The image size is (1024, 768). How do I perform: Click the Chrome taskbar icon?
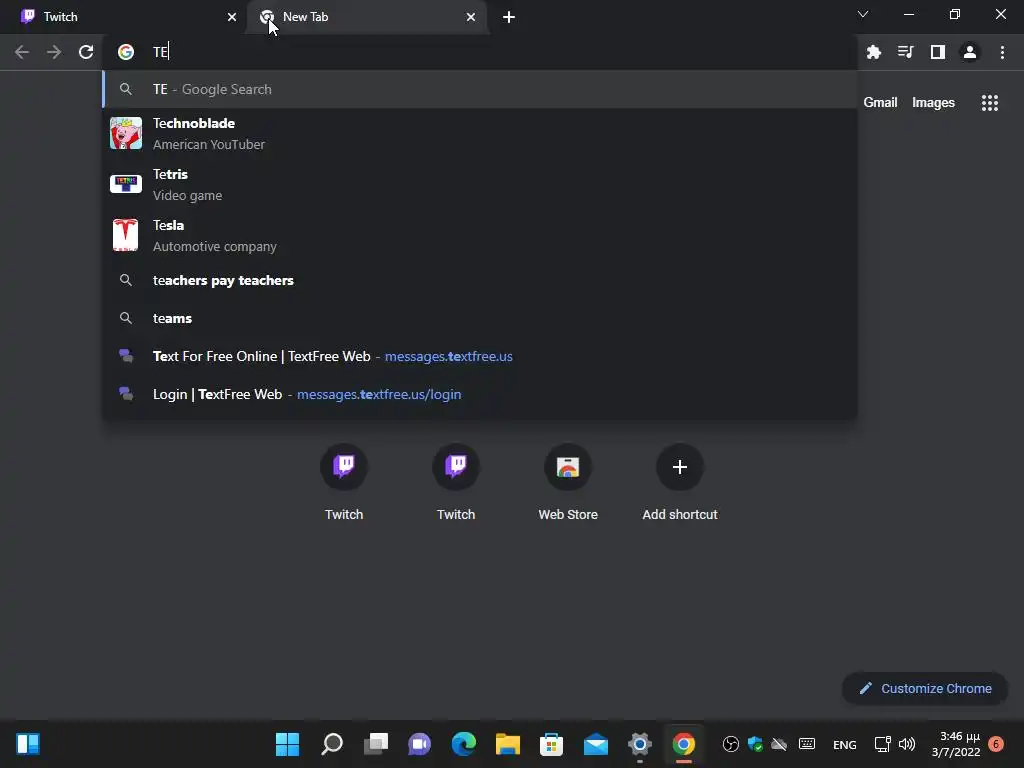pyautogui.click(x=683, y=744)
